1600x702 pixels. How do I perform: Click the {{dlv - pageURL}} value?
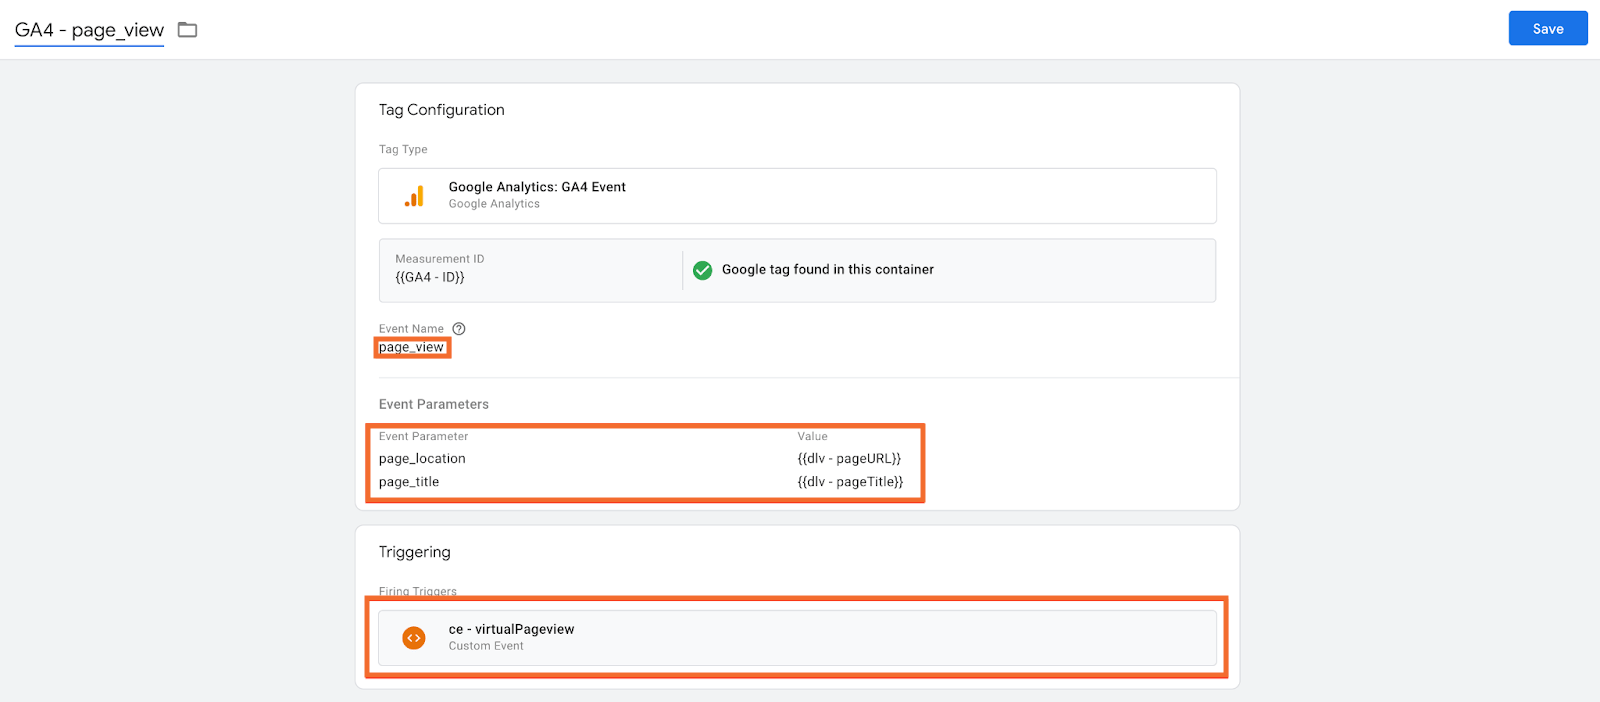click(849, 459)
